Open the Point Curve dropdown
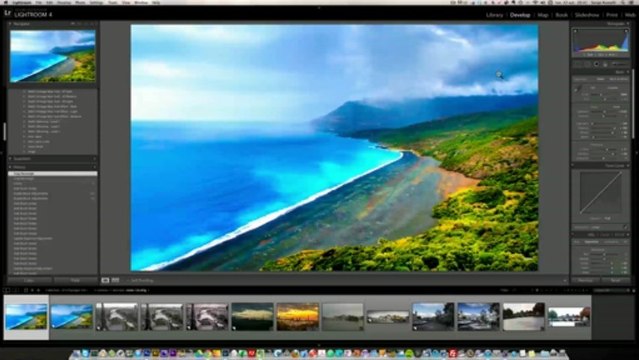The width and height of the screenshot is (639, 360). pyautogui.click(x=595, y=227)
